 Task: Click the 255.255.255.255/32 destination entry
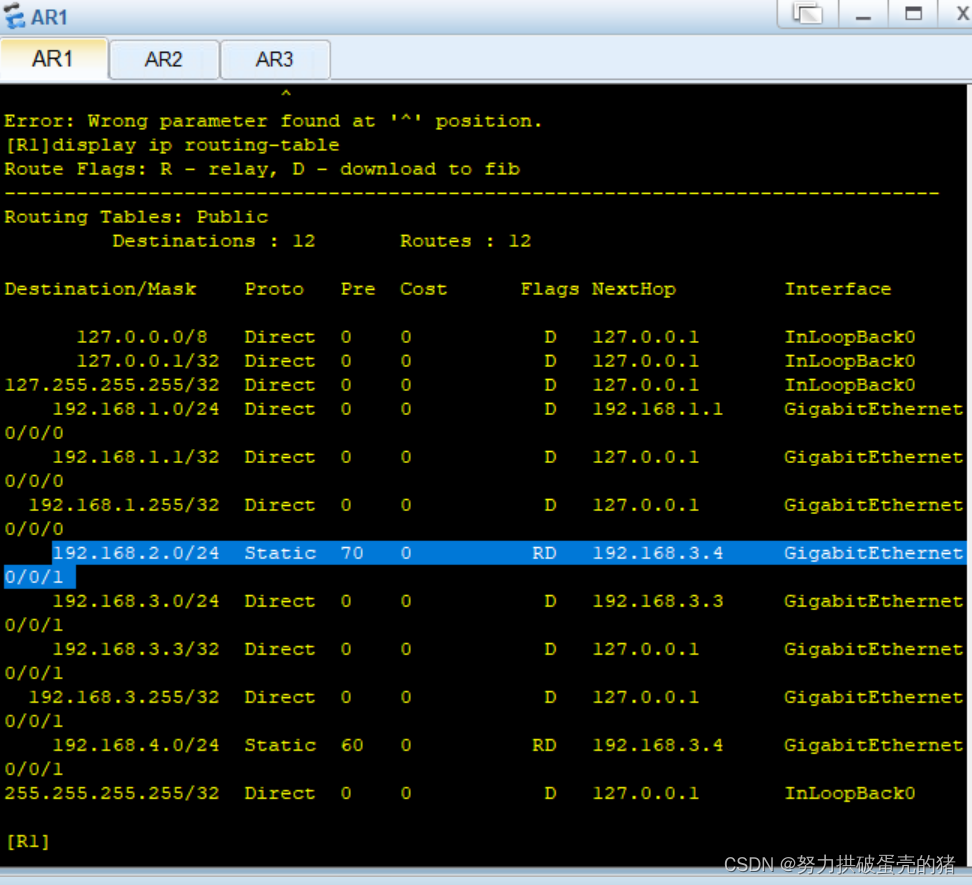pos(112,794)
